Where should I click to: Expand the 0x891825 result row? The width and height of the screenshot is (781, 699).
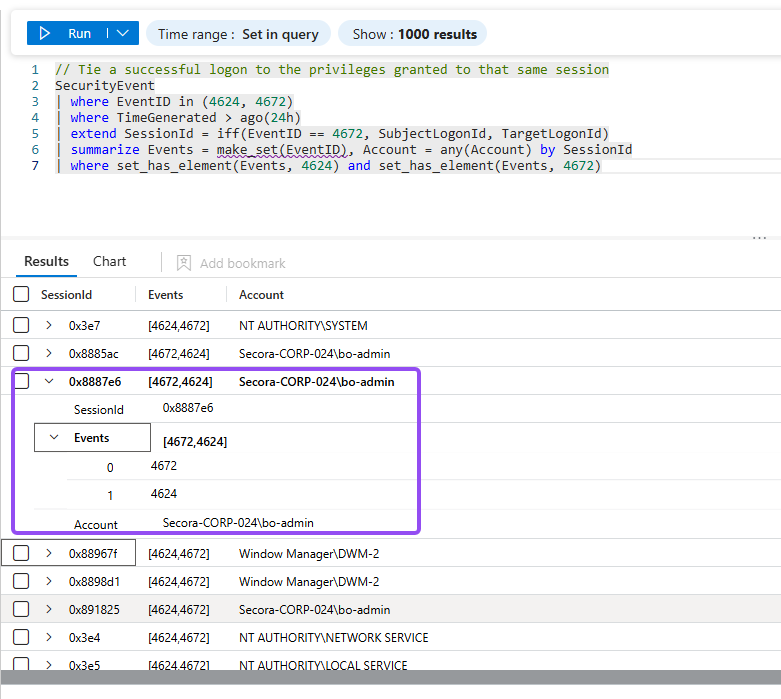click(49, 609)
